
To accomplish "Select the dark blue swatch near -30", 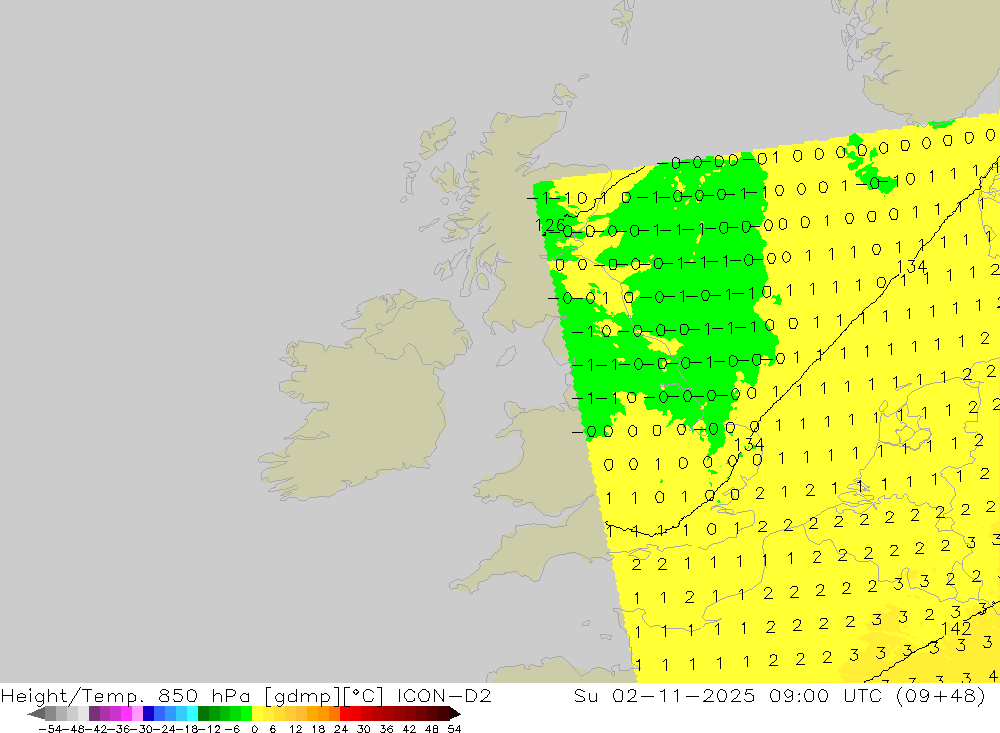I will [x=148, y=714].
